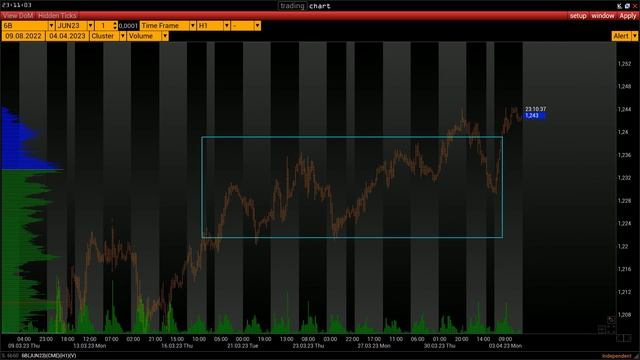Click the 6B symbol input field
The width and height of the screenshot is (640, 360).
[x=25, y=26]
